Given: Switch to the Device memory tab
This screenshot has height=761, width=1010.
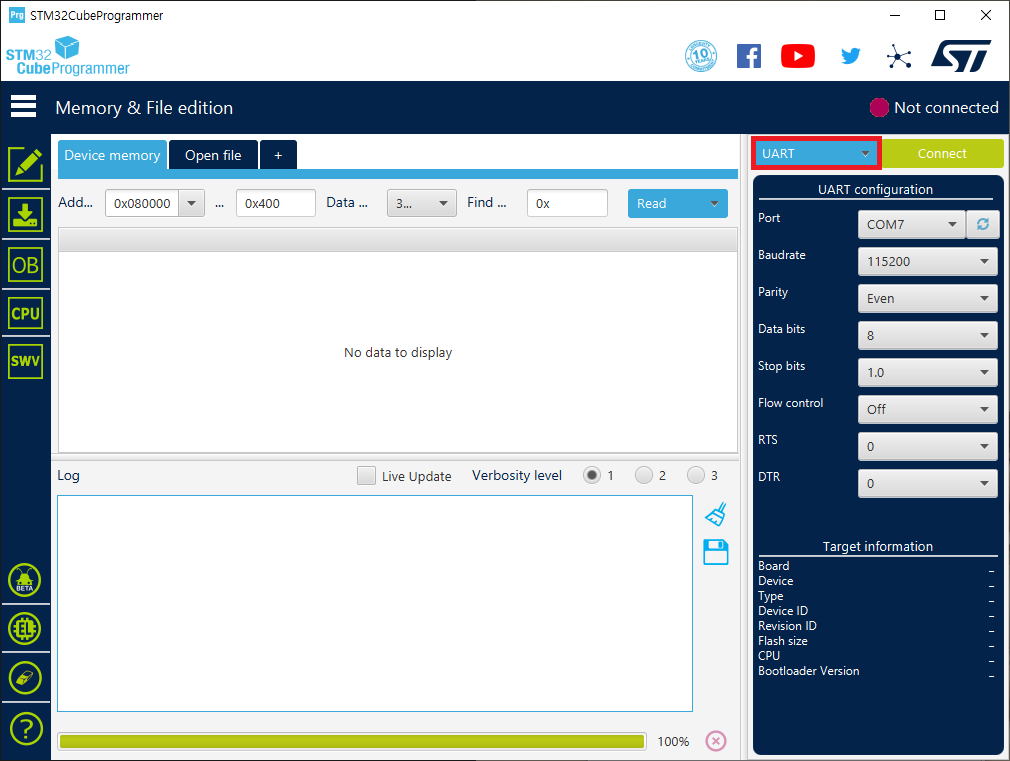Looking at the screenshot, I should (113, 155).
